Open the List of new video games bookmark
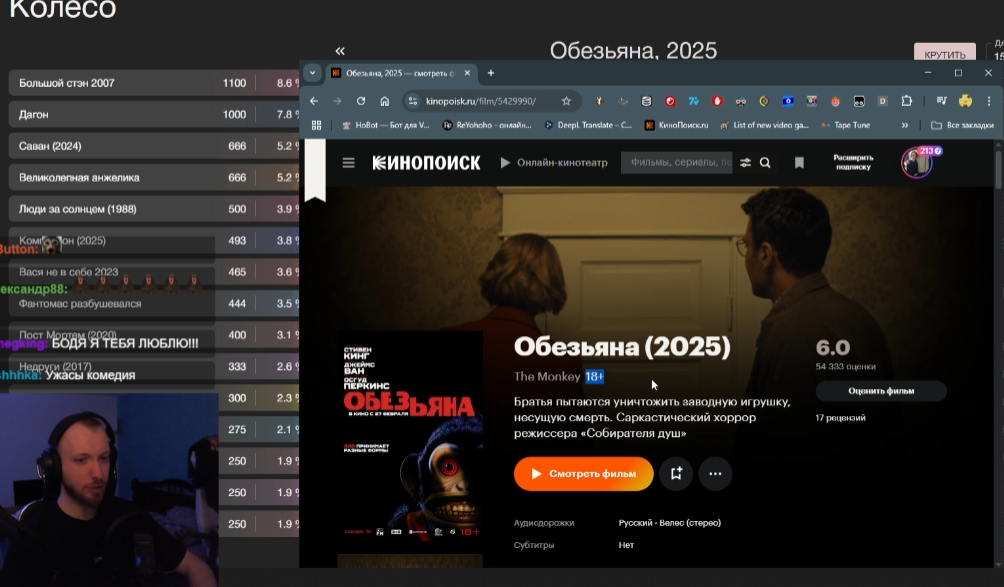Image resolution: width=1004 pixels, height=587 pixels. 764,125
